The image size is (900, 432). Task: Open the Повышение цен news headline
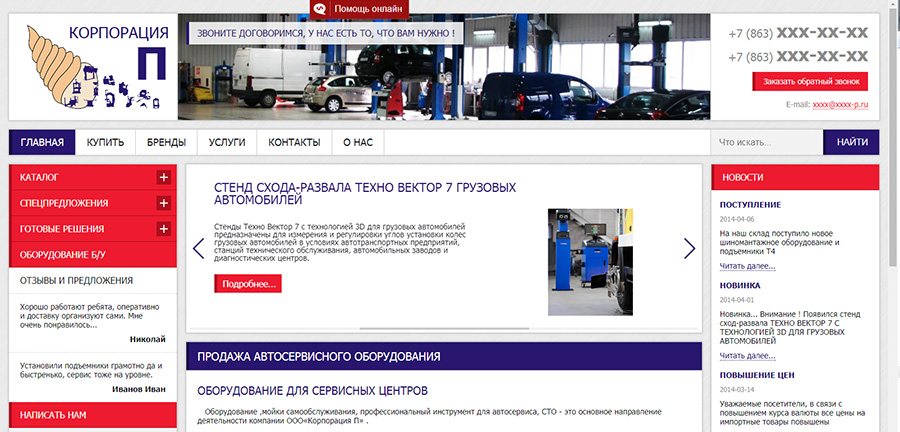(757, 375)
